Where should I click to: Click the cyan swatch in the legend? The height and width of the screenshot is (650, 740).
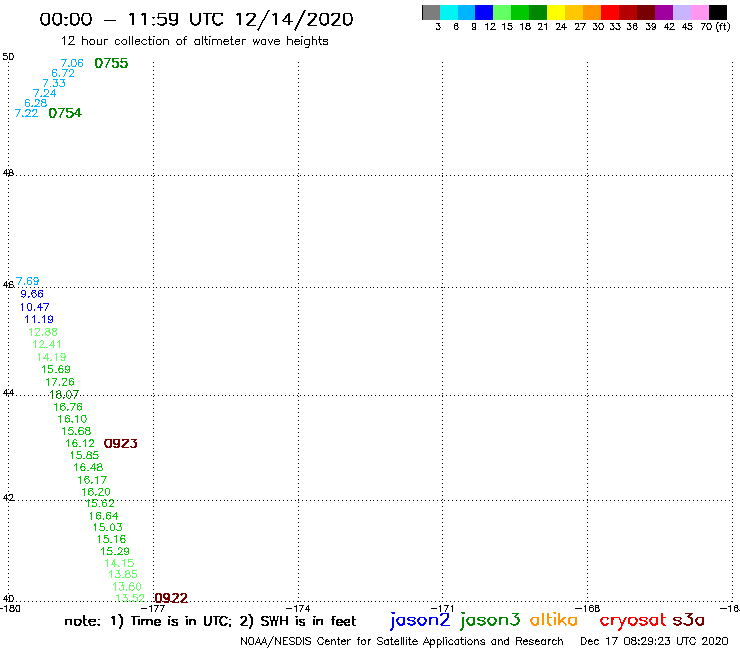(x=448, y=12)
